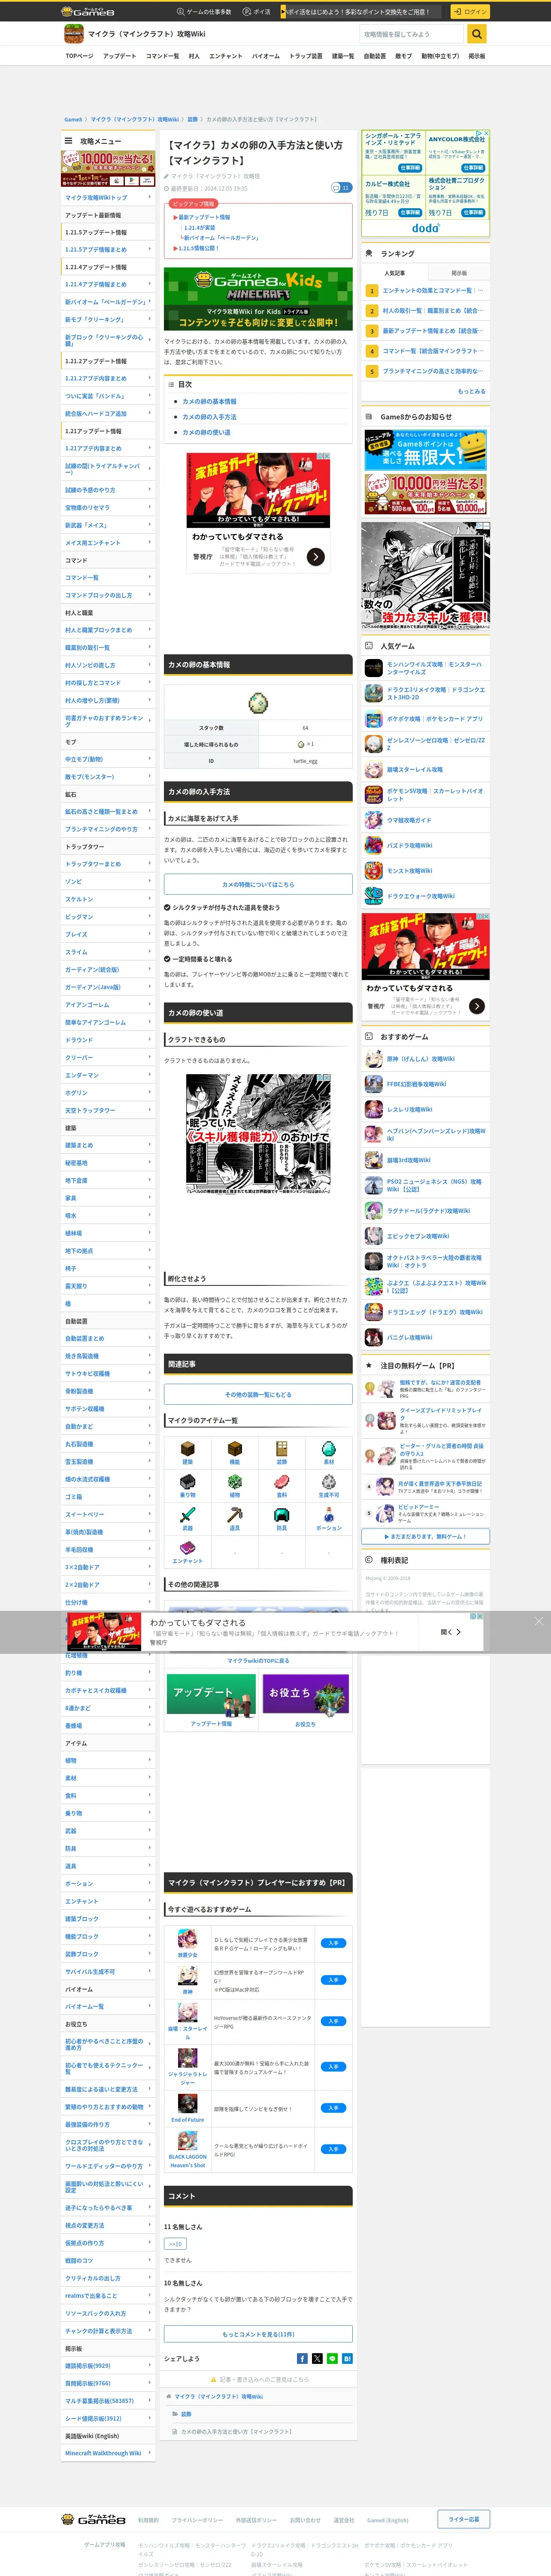Click 入手 button for 放置少女

[x=333, y=1943]
